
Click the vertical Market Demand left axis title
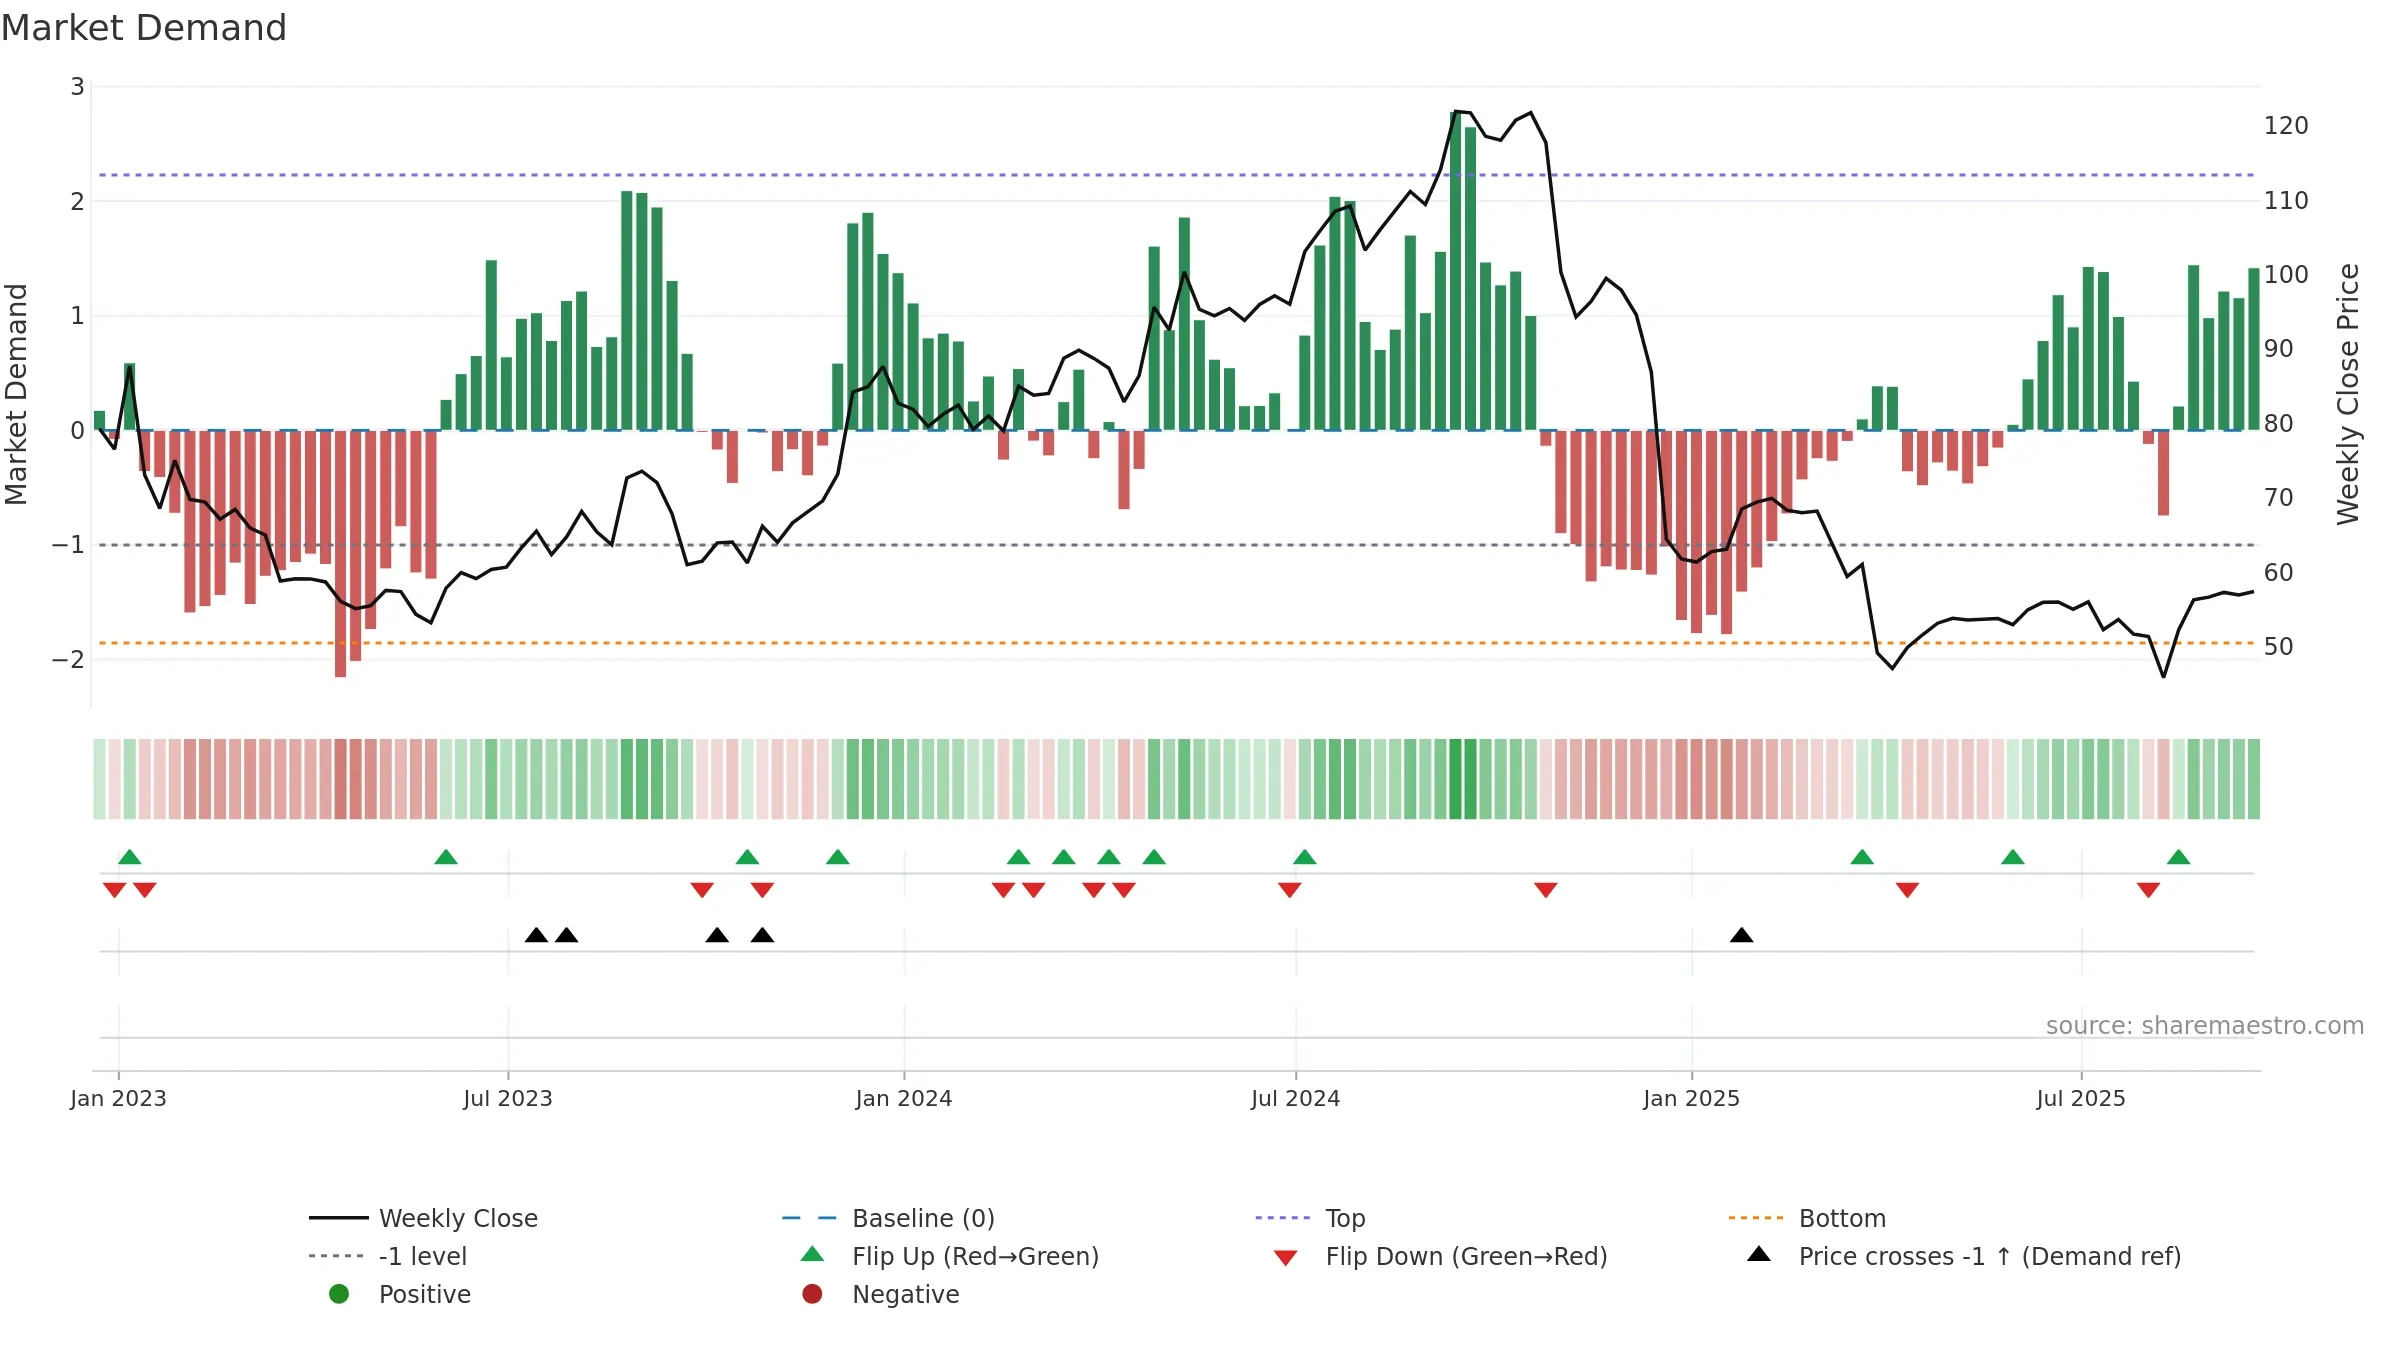tap(16, 394)
